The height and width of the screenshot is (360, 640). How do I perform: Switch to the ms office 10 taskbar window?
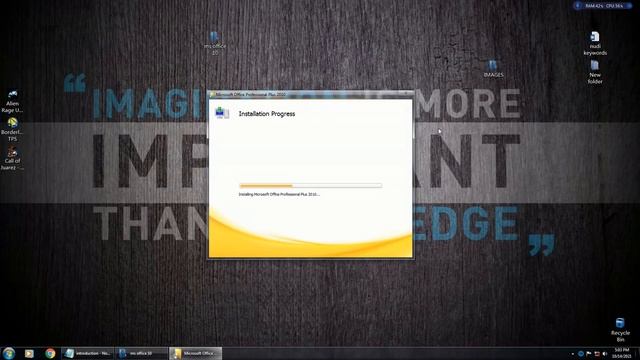142,353
